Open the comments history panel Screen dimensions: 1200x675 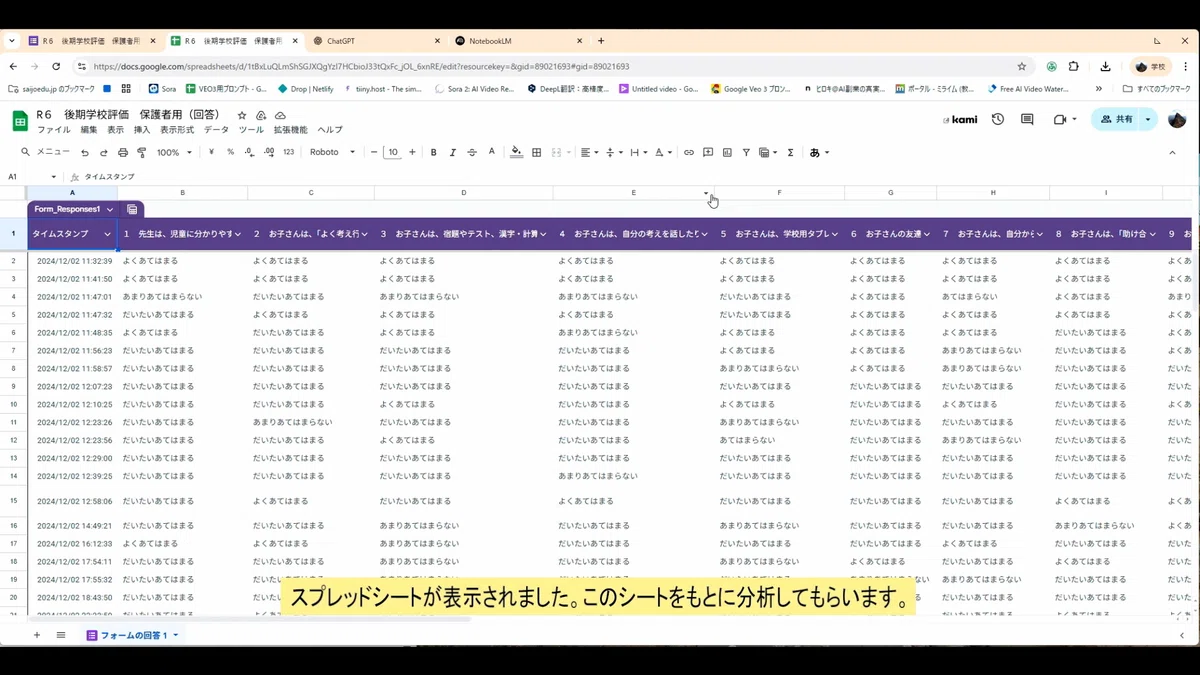(1027, 119)
